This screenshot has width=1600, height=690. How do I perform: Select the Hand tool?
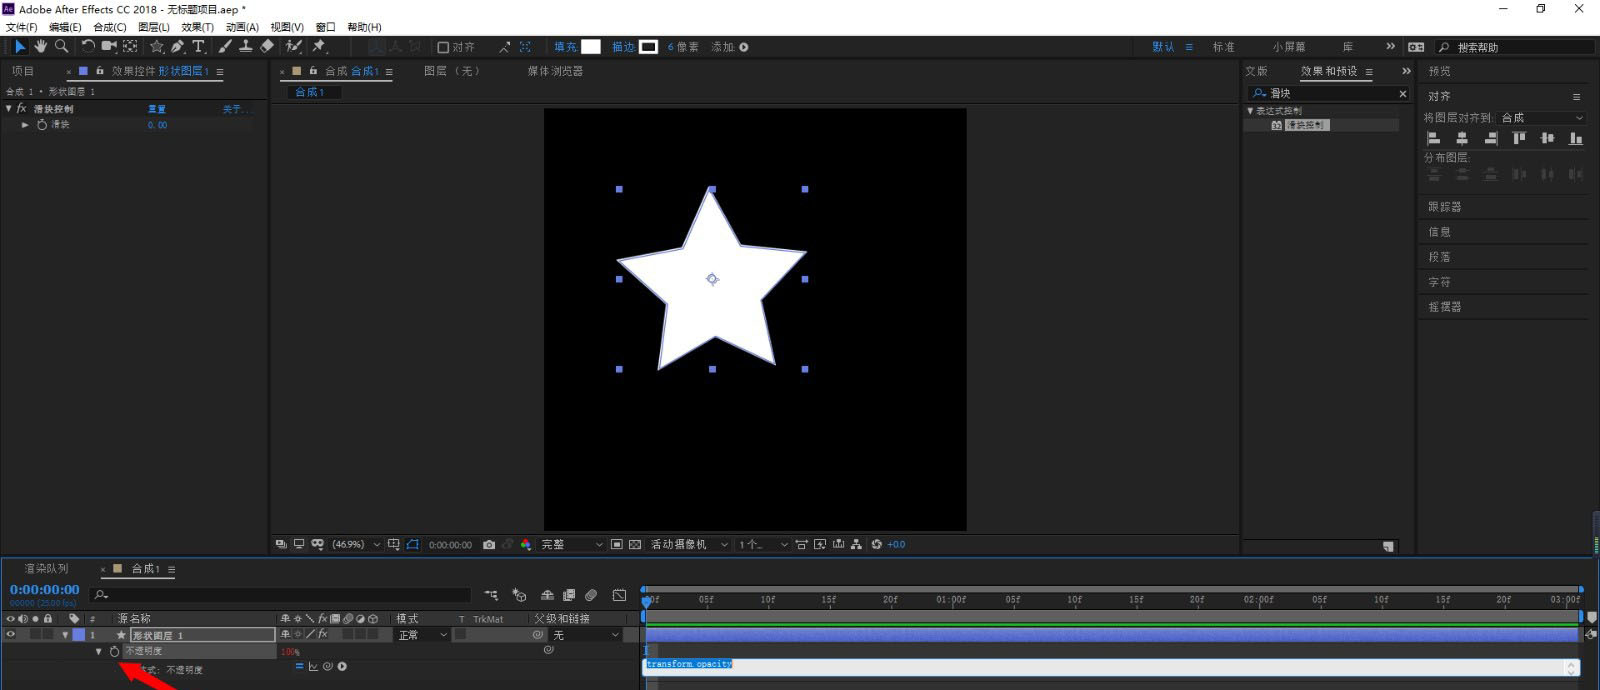[x=40, y=46]
